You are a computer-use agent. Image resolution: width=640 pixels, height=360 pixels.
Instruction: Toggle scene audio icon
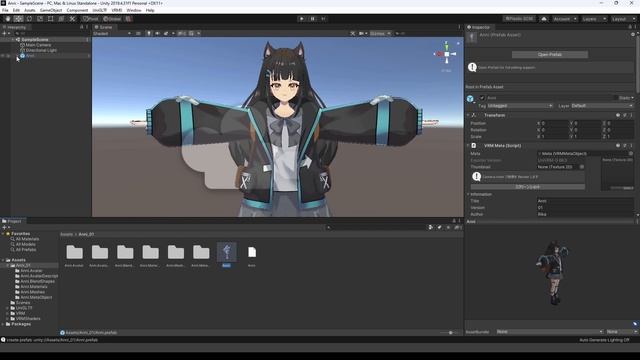tap(158, 33)
